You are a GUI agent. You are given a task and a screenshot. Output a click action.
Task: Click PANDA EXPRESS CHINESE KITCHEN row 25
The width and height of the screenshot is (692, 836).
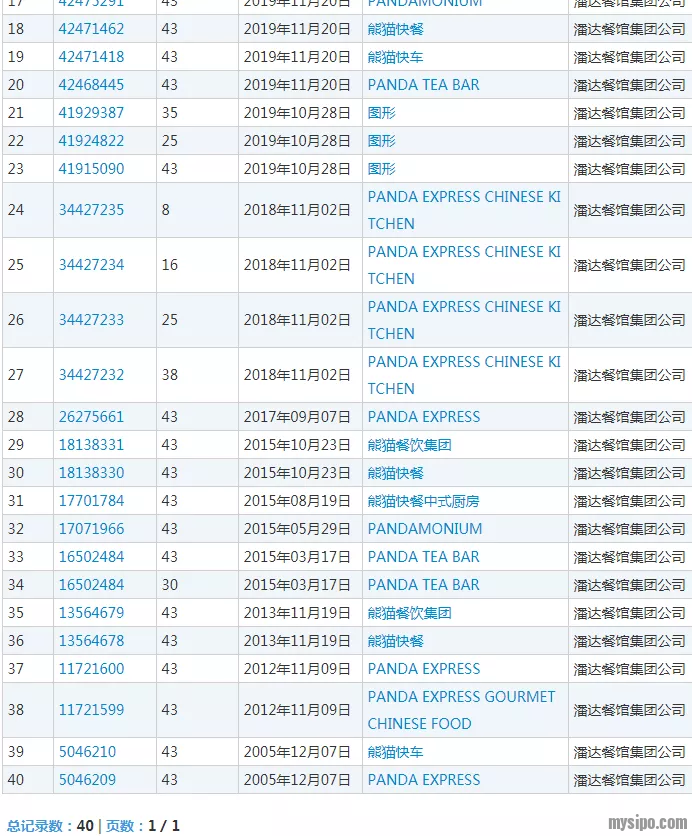point(464,265)
